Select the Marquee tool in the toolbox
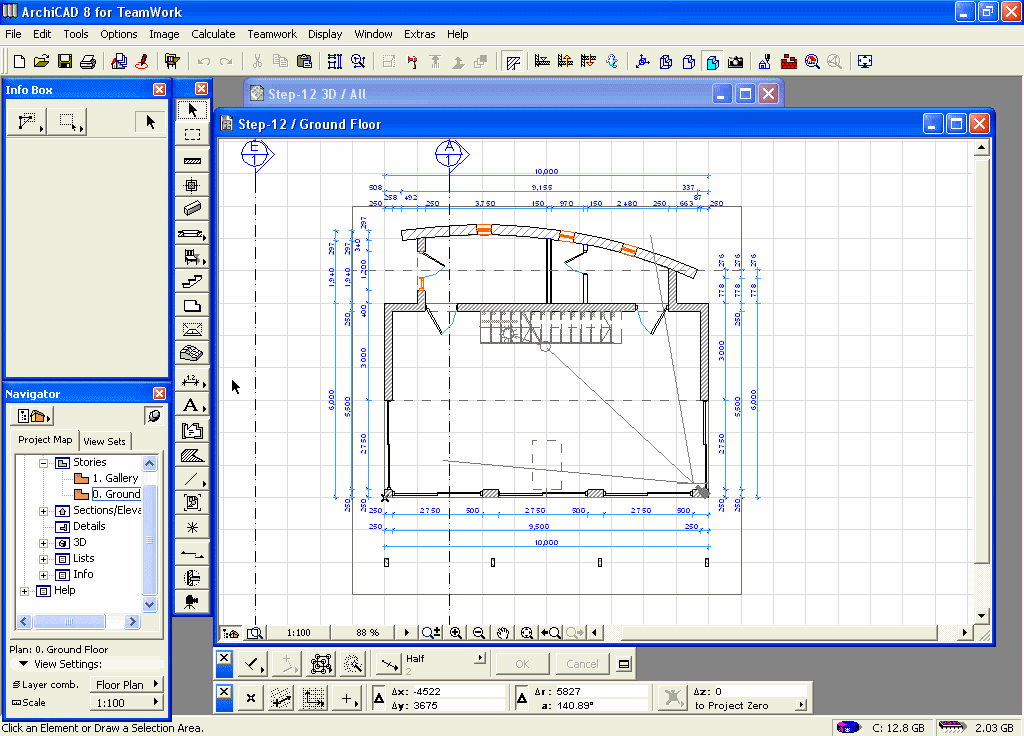1024x736 pixels. [192, 134]
